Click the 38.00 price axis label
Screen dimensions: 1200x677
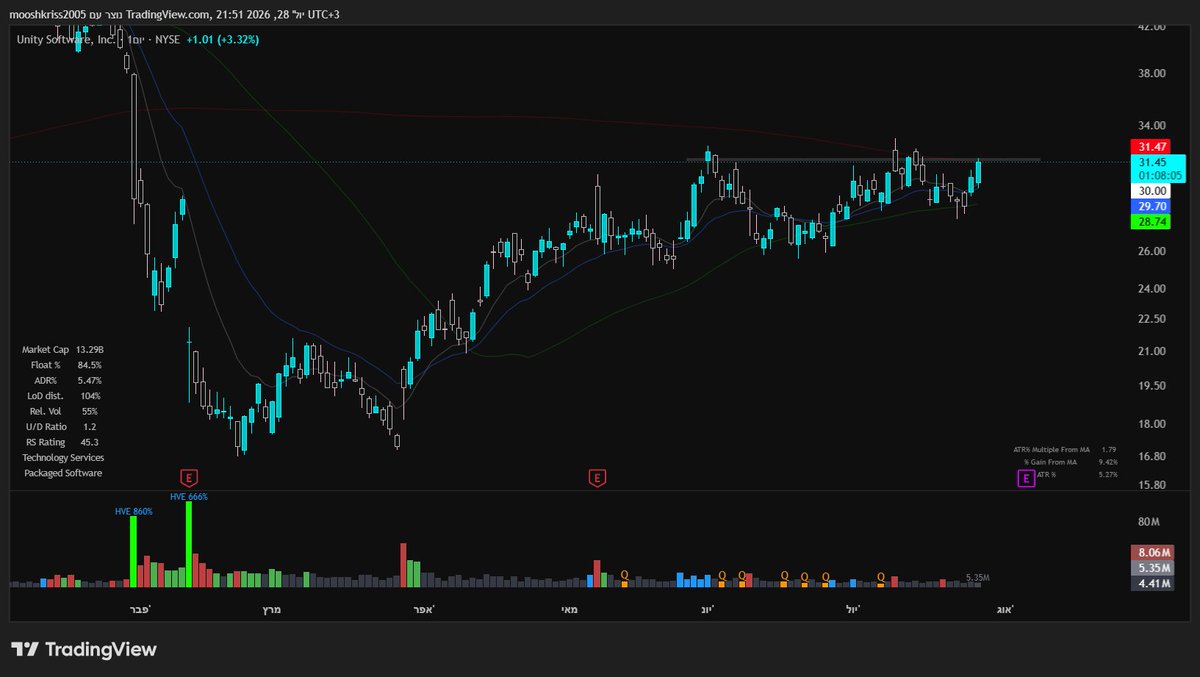point(1152,74)
